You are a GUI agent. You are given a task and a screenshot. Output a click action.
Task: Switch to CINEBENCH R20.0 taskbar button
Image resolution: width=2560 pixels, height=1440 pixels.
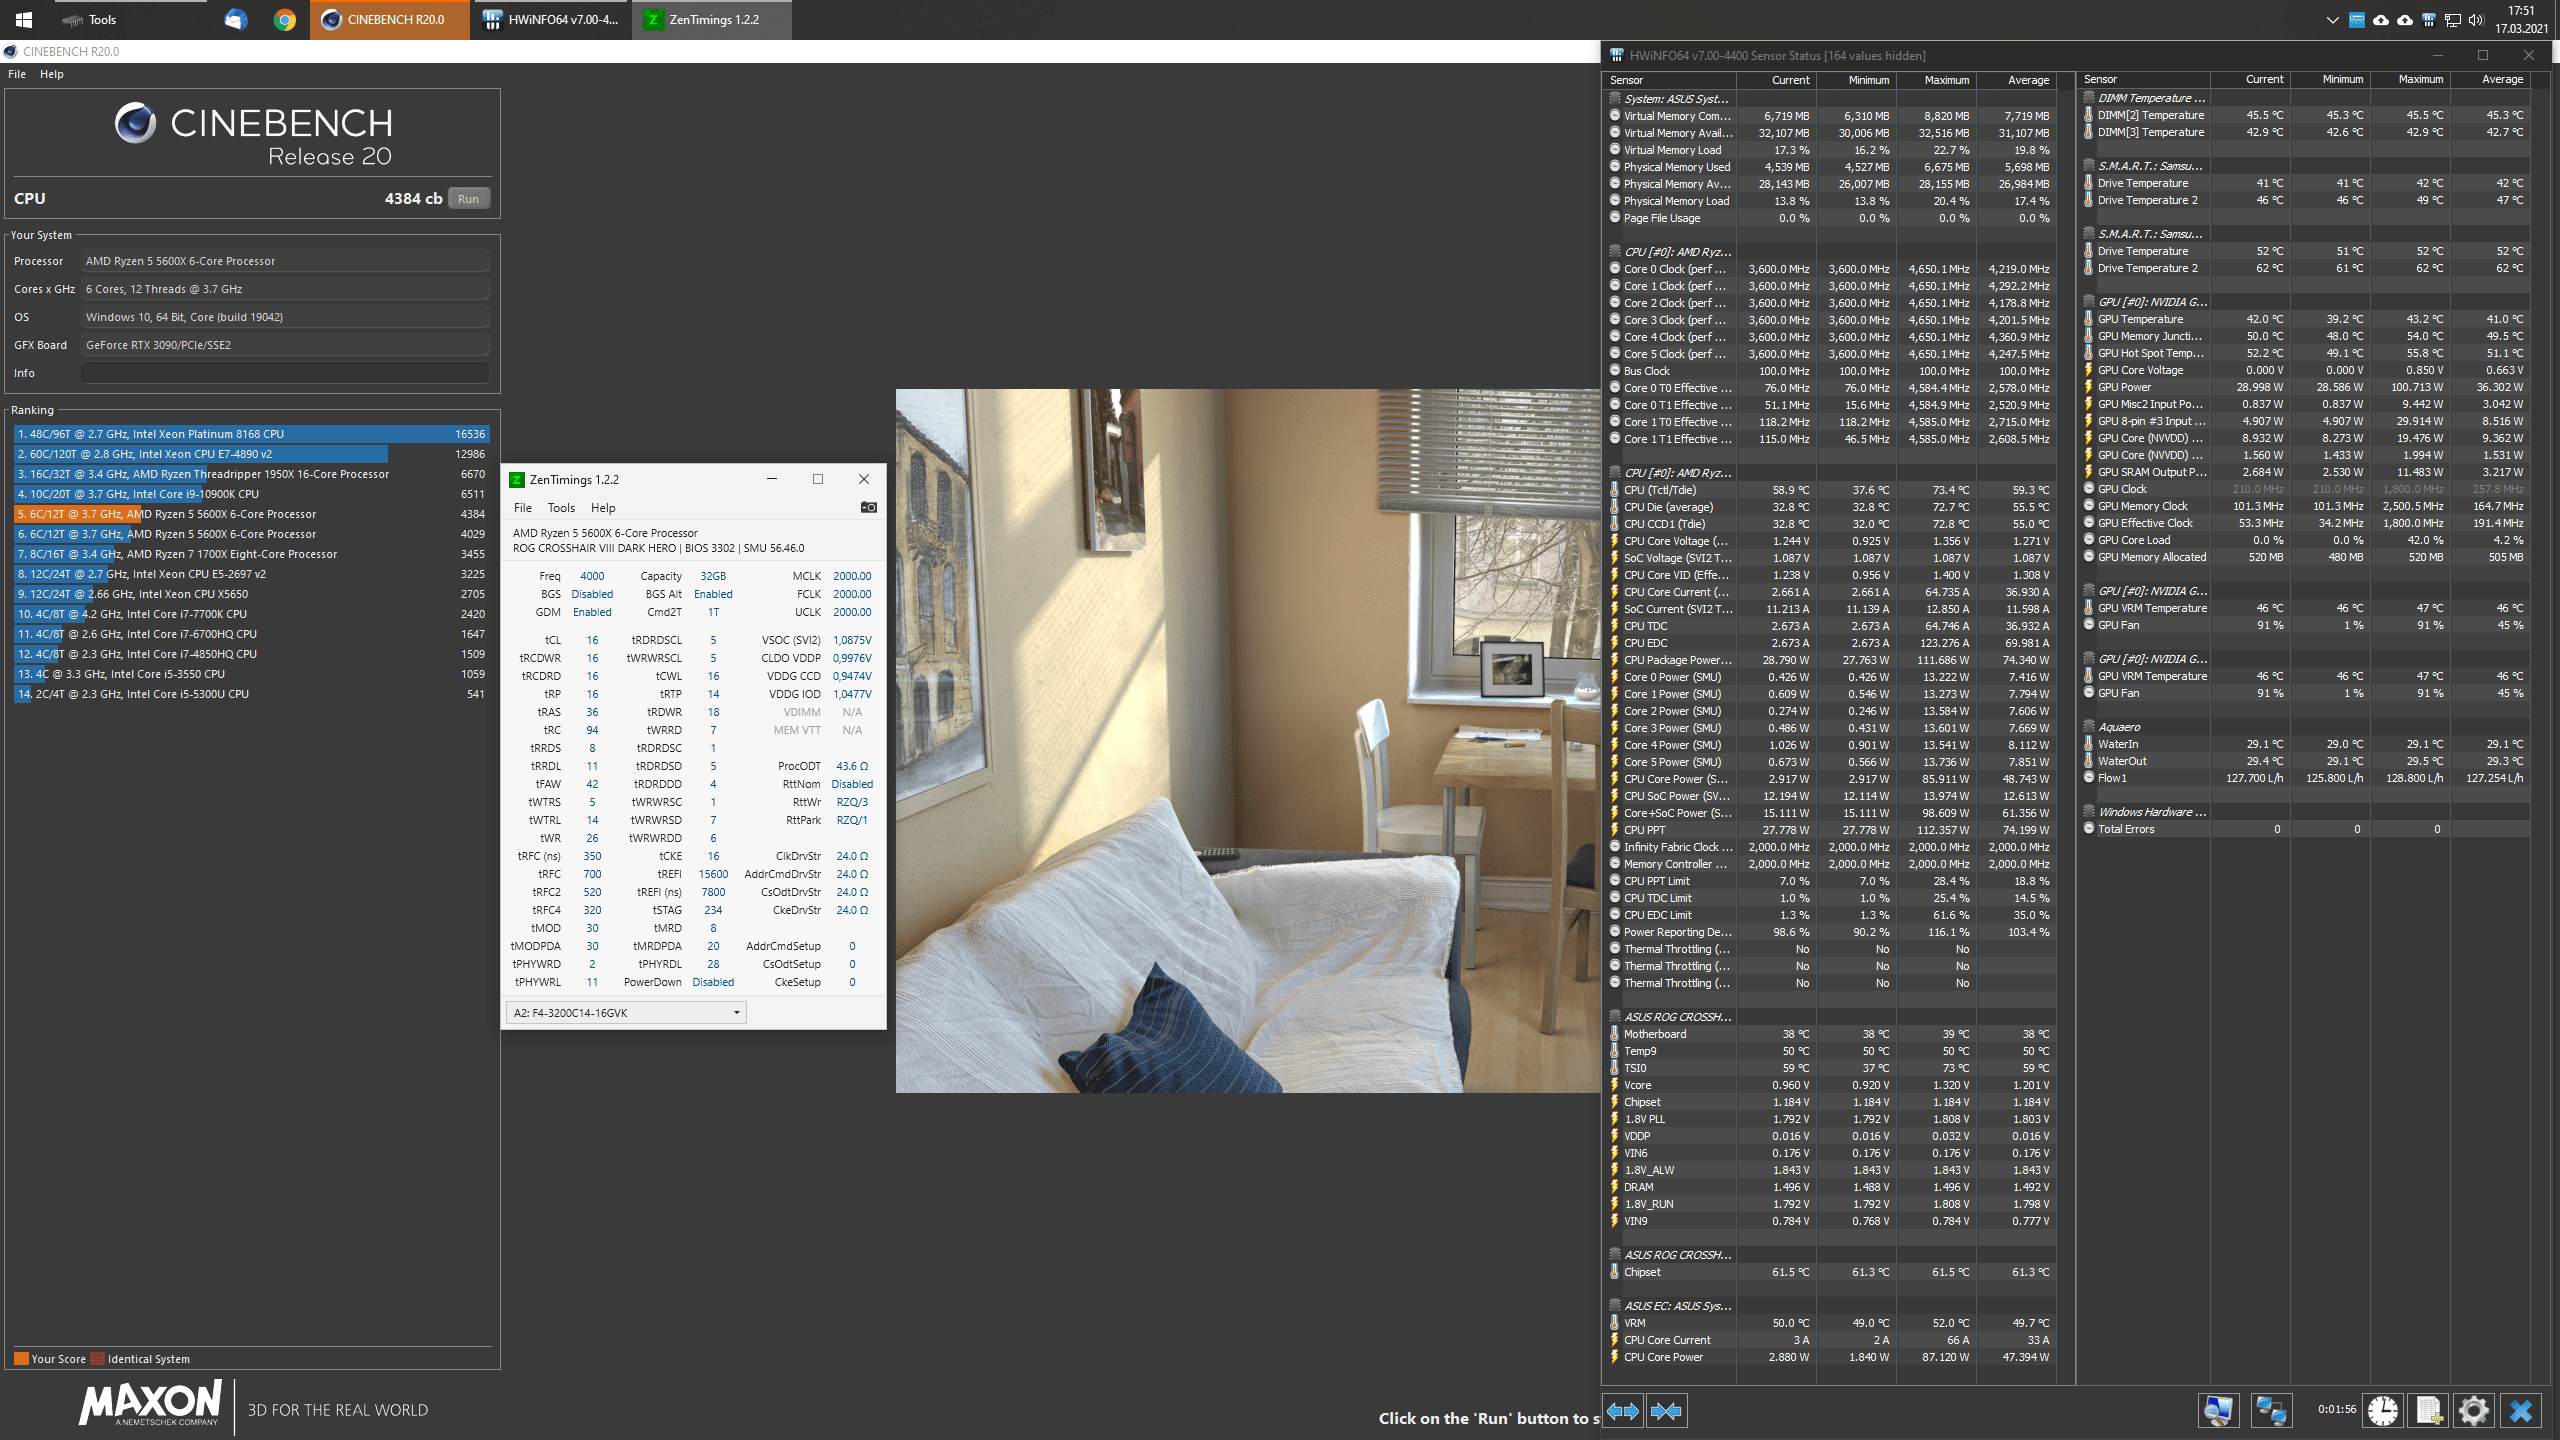[x=390, y=20]
